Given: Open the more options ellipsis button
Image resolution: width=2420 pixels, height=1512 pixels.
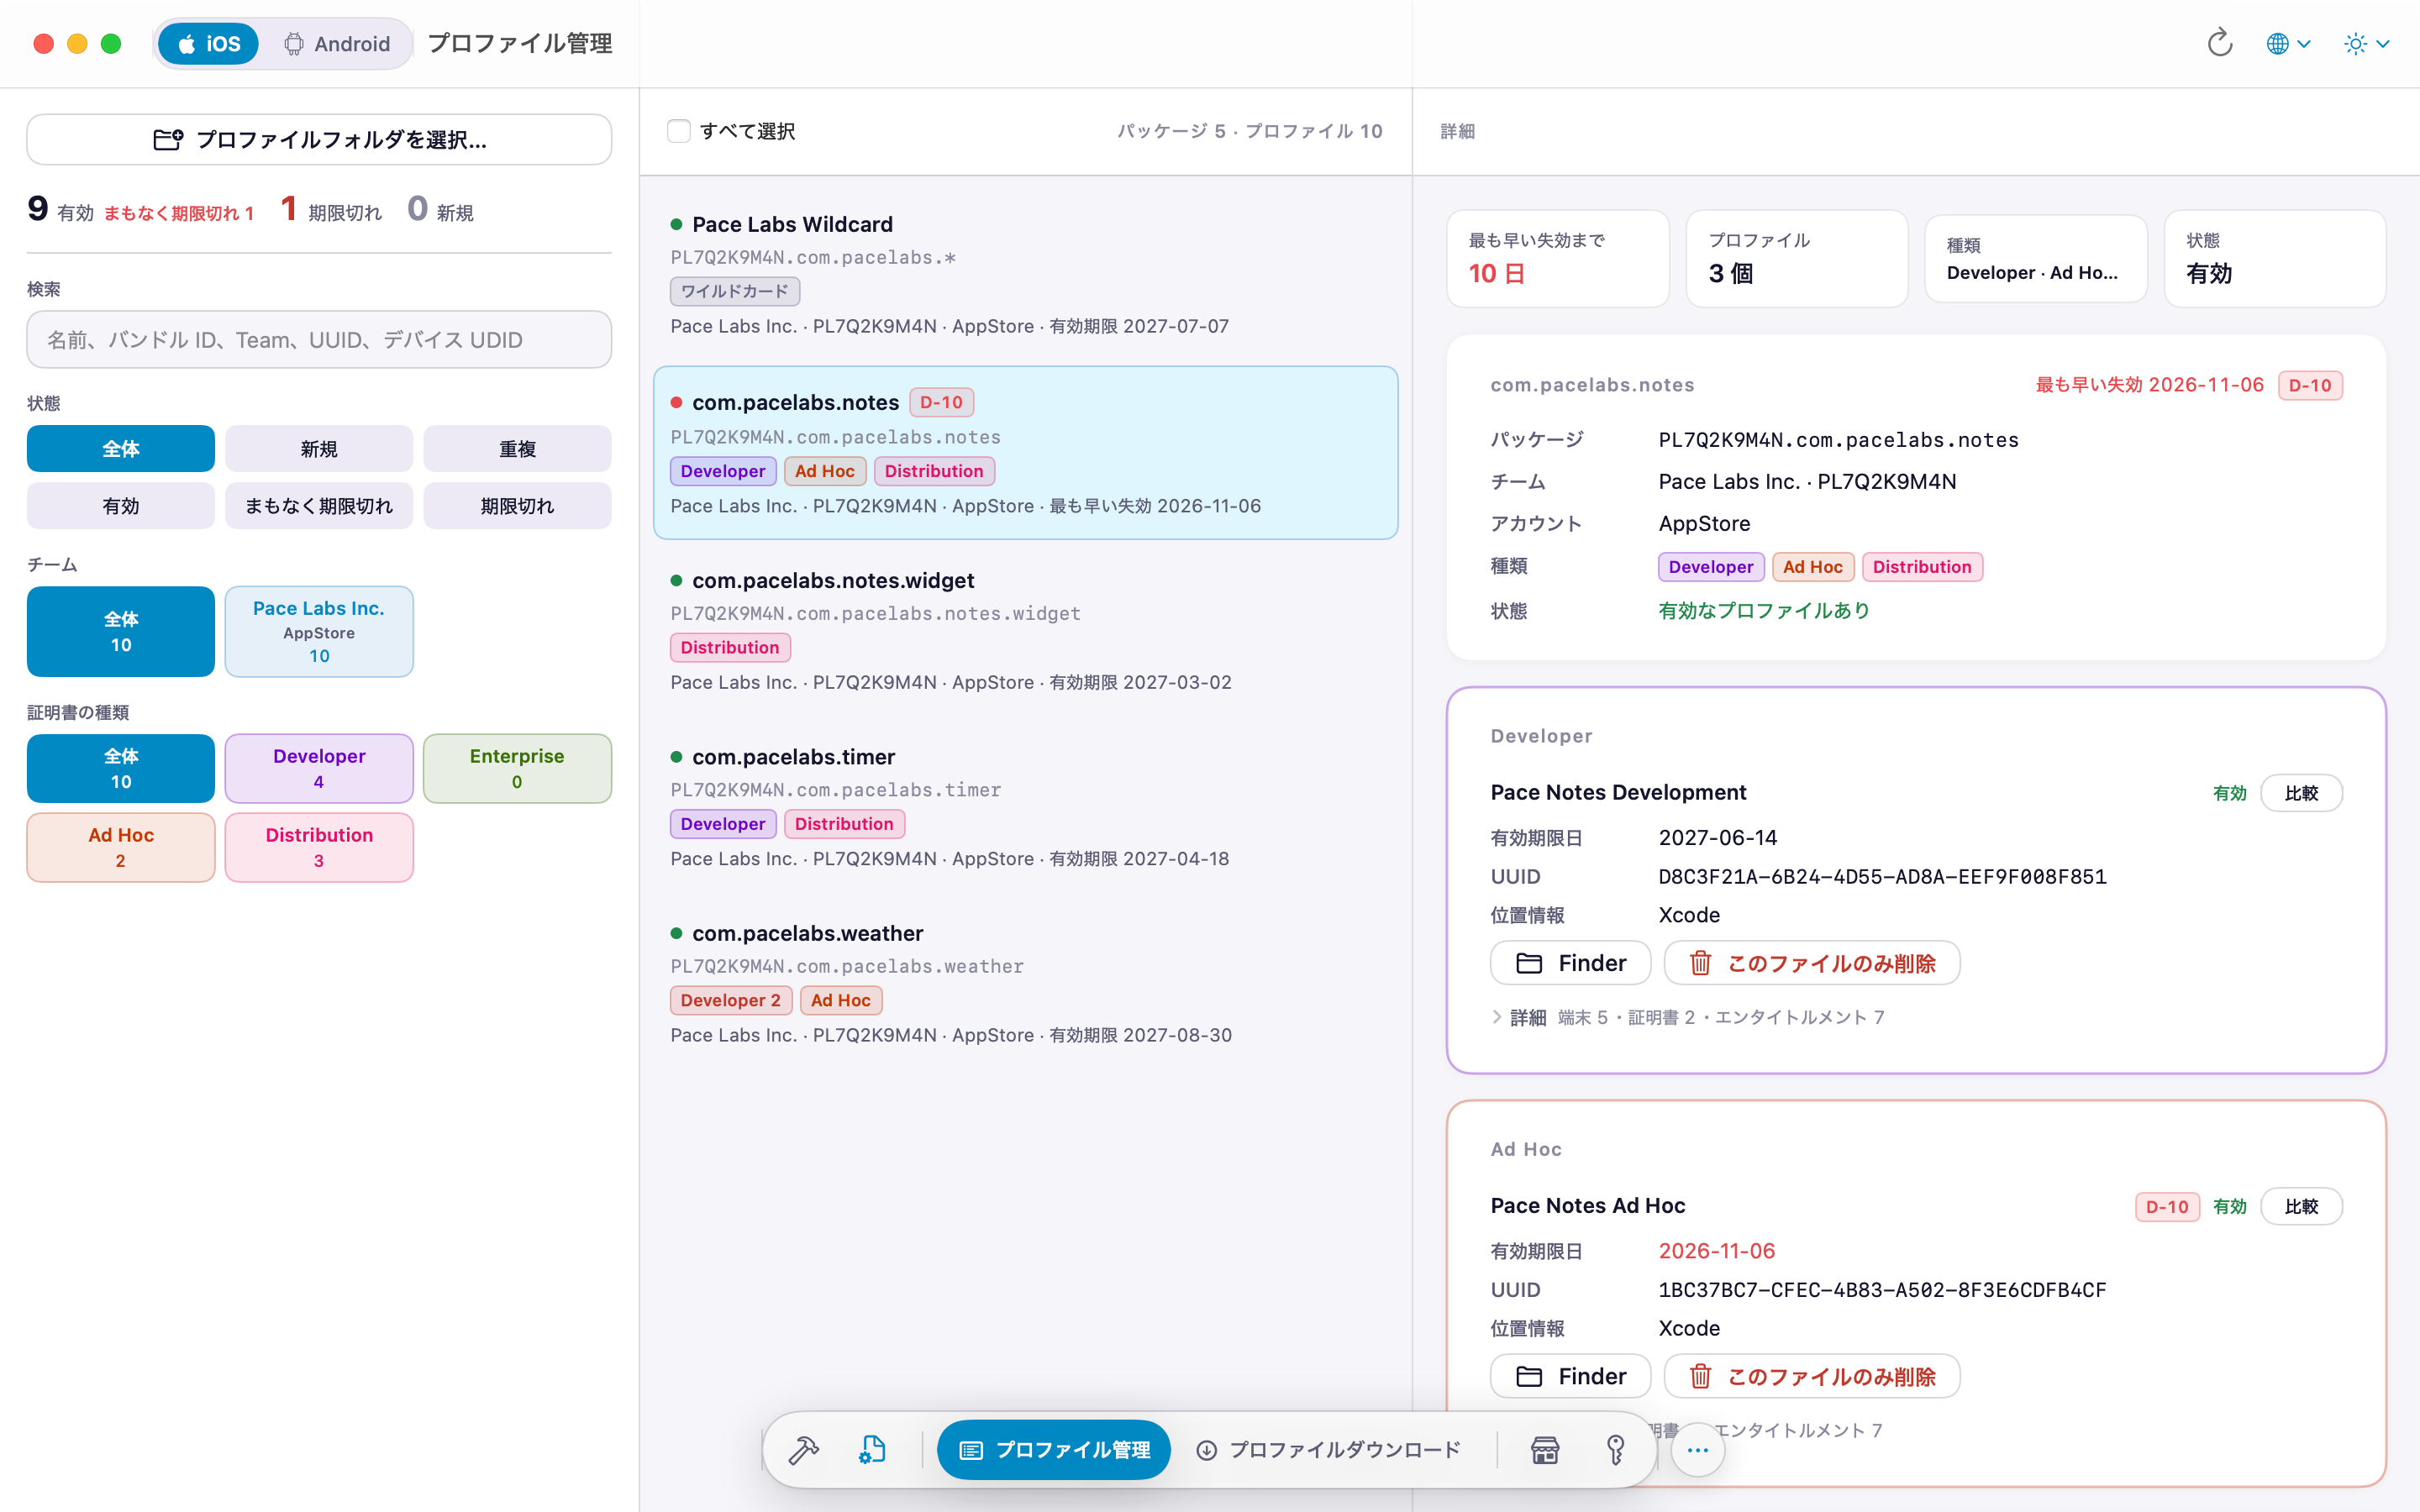Looking at the screenshot, I should point(1697,1449).
